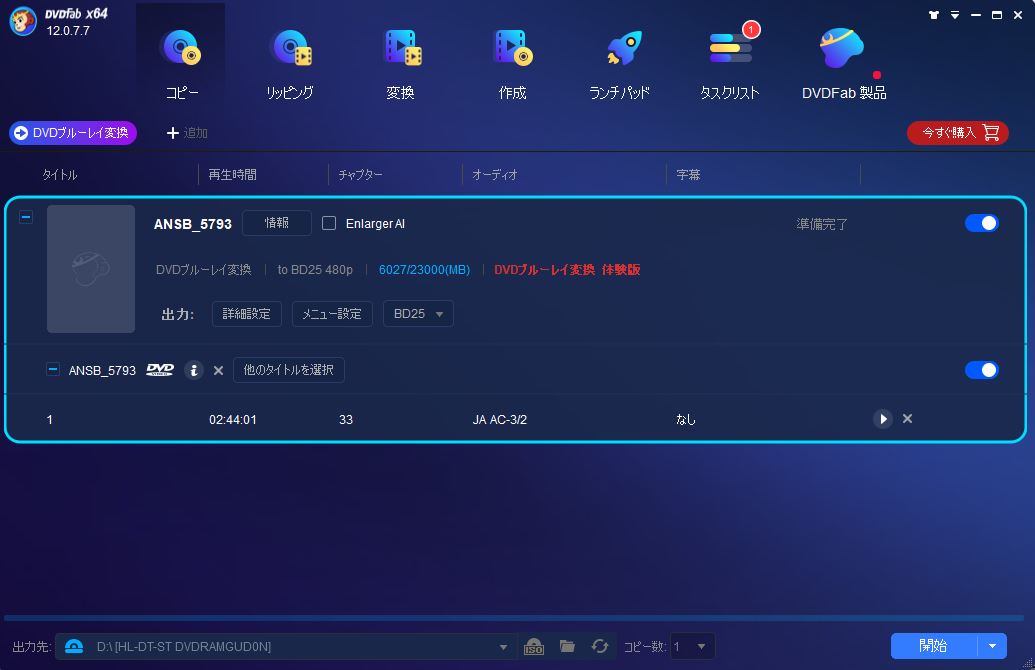This screenshot has height=670, width=1035.
Task: Click the 再生時間 column header
Action: 232,174
